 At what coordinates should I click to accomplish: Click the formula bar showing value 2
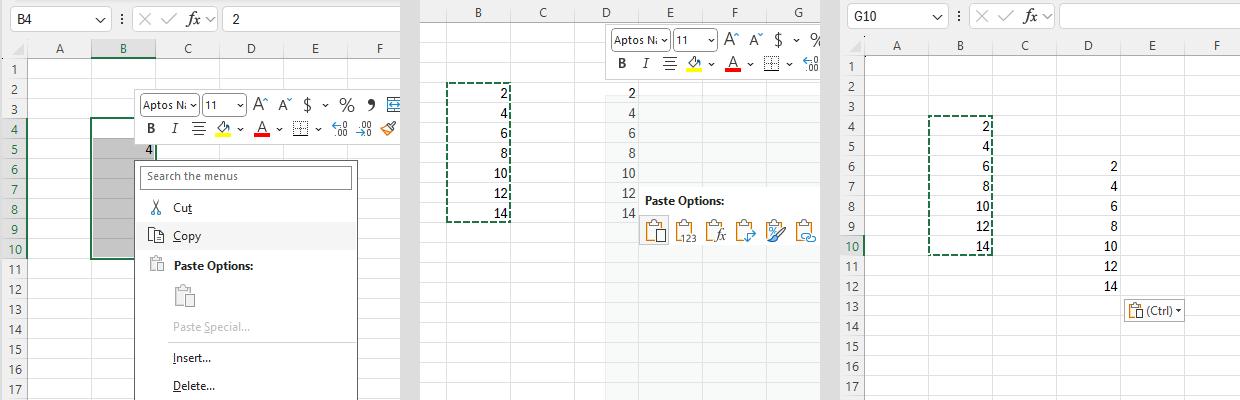click(310, 19)
